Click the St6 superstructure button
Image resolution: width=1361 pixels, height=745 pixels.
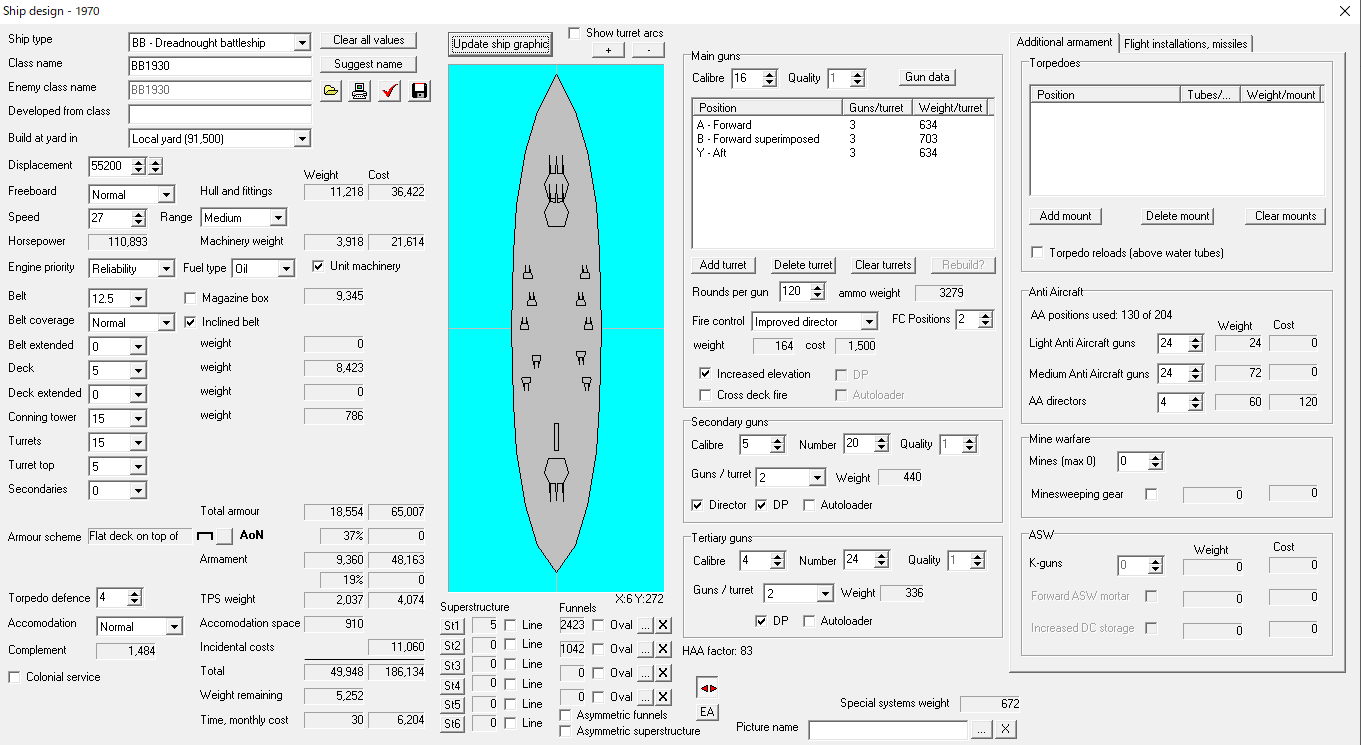point(453,724)
